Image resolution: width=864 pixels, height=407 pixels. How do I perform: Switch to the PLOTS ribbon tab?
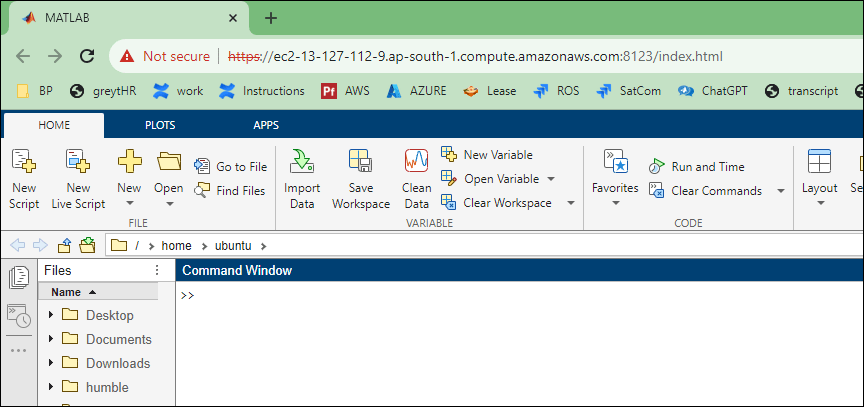coord(160,125)
